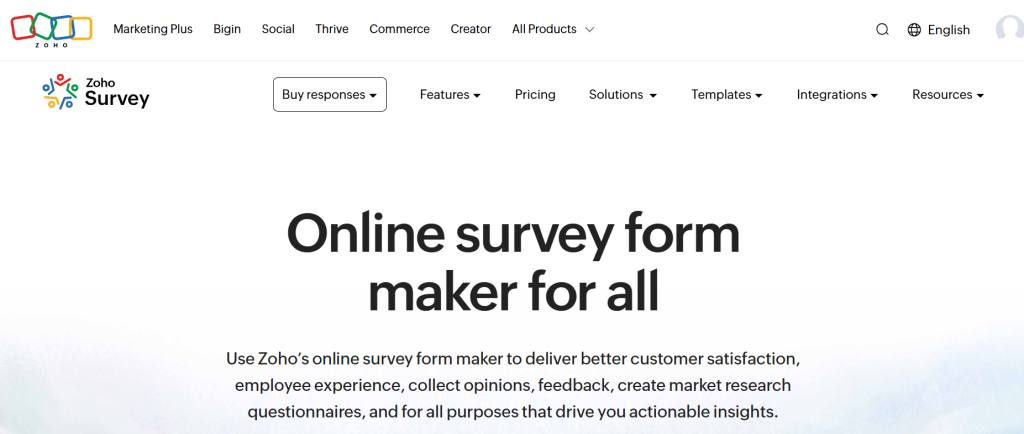Go to the Pricing page
The image size is (1024, 434).
click(x=535, y=95)
